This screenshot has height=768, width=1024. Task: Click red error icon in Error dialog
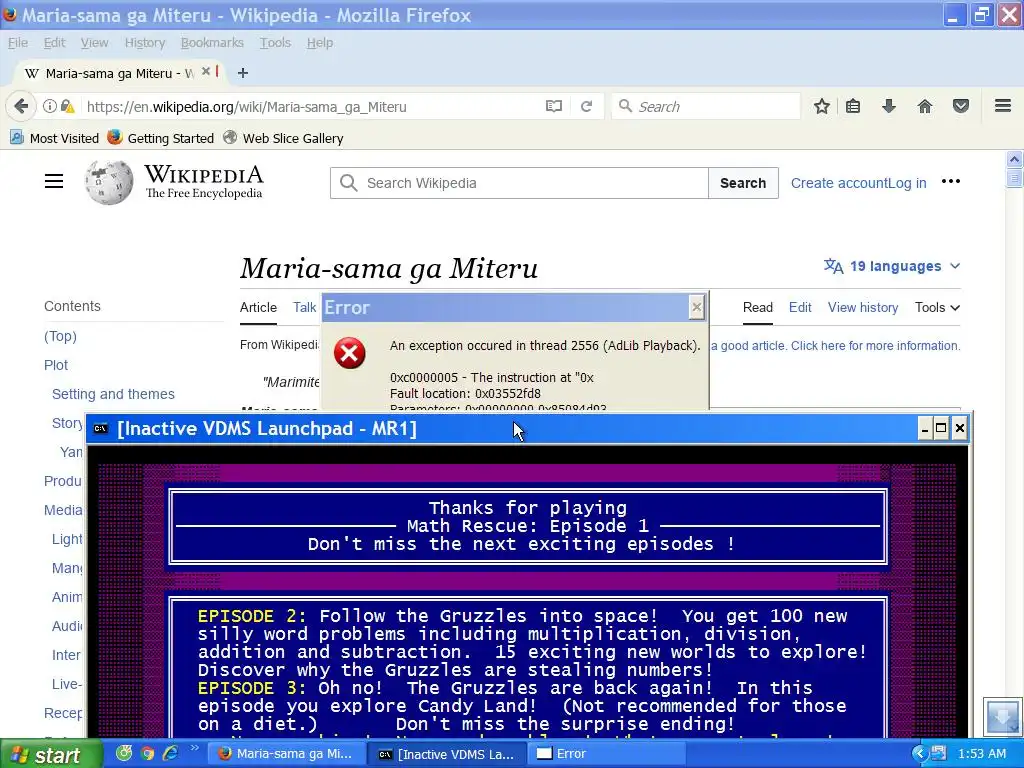pyautogui.click(x=350, y=353)
